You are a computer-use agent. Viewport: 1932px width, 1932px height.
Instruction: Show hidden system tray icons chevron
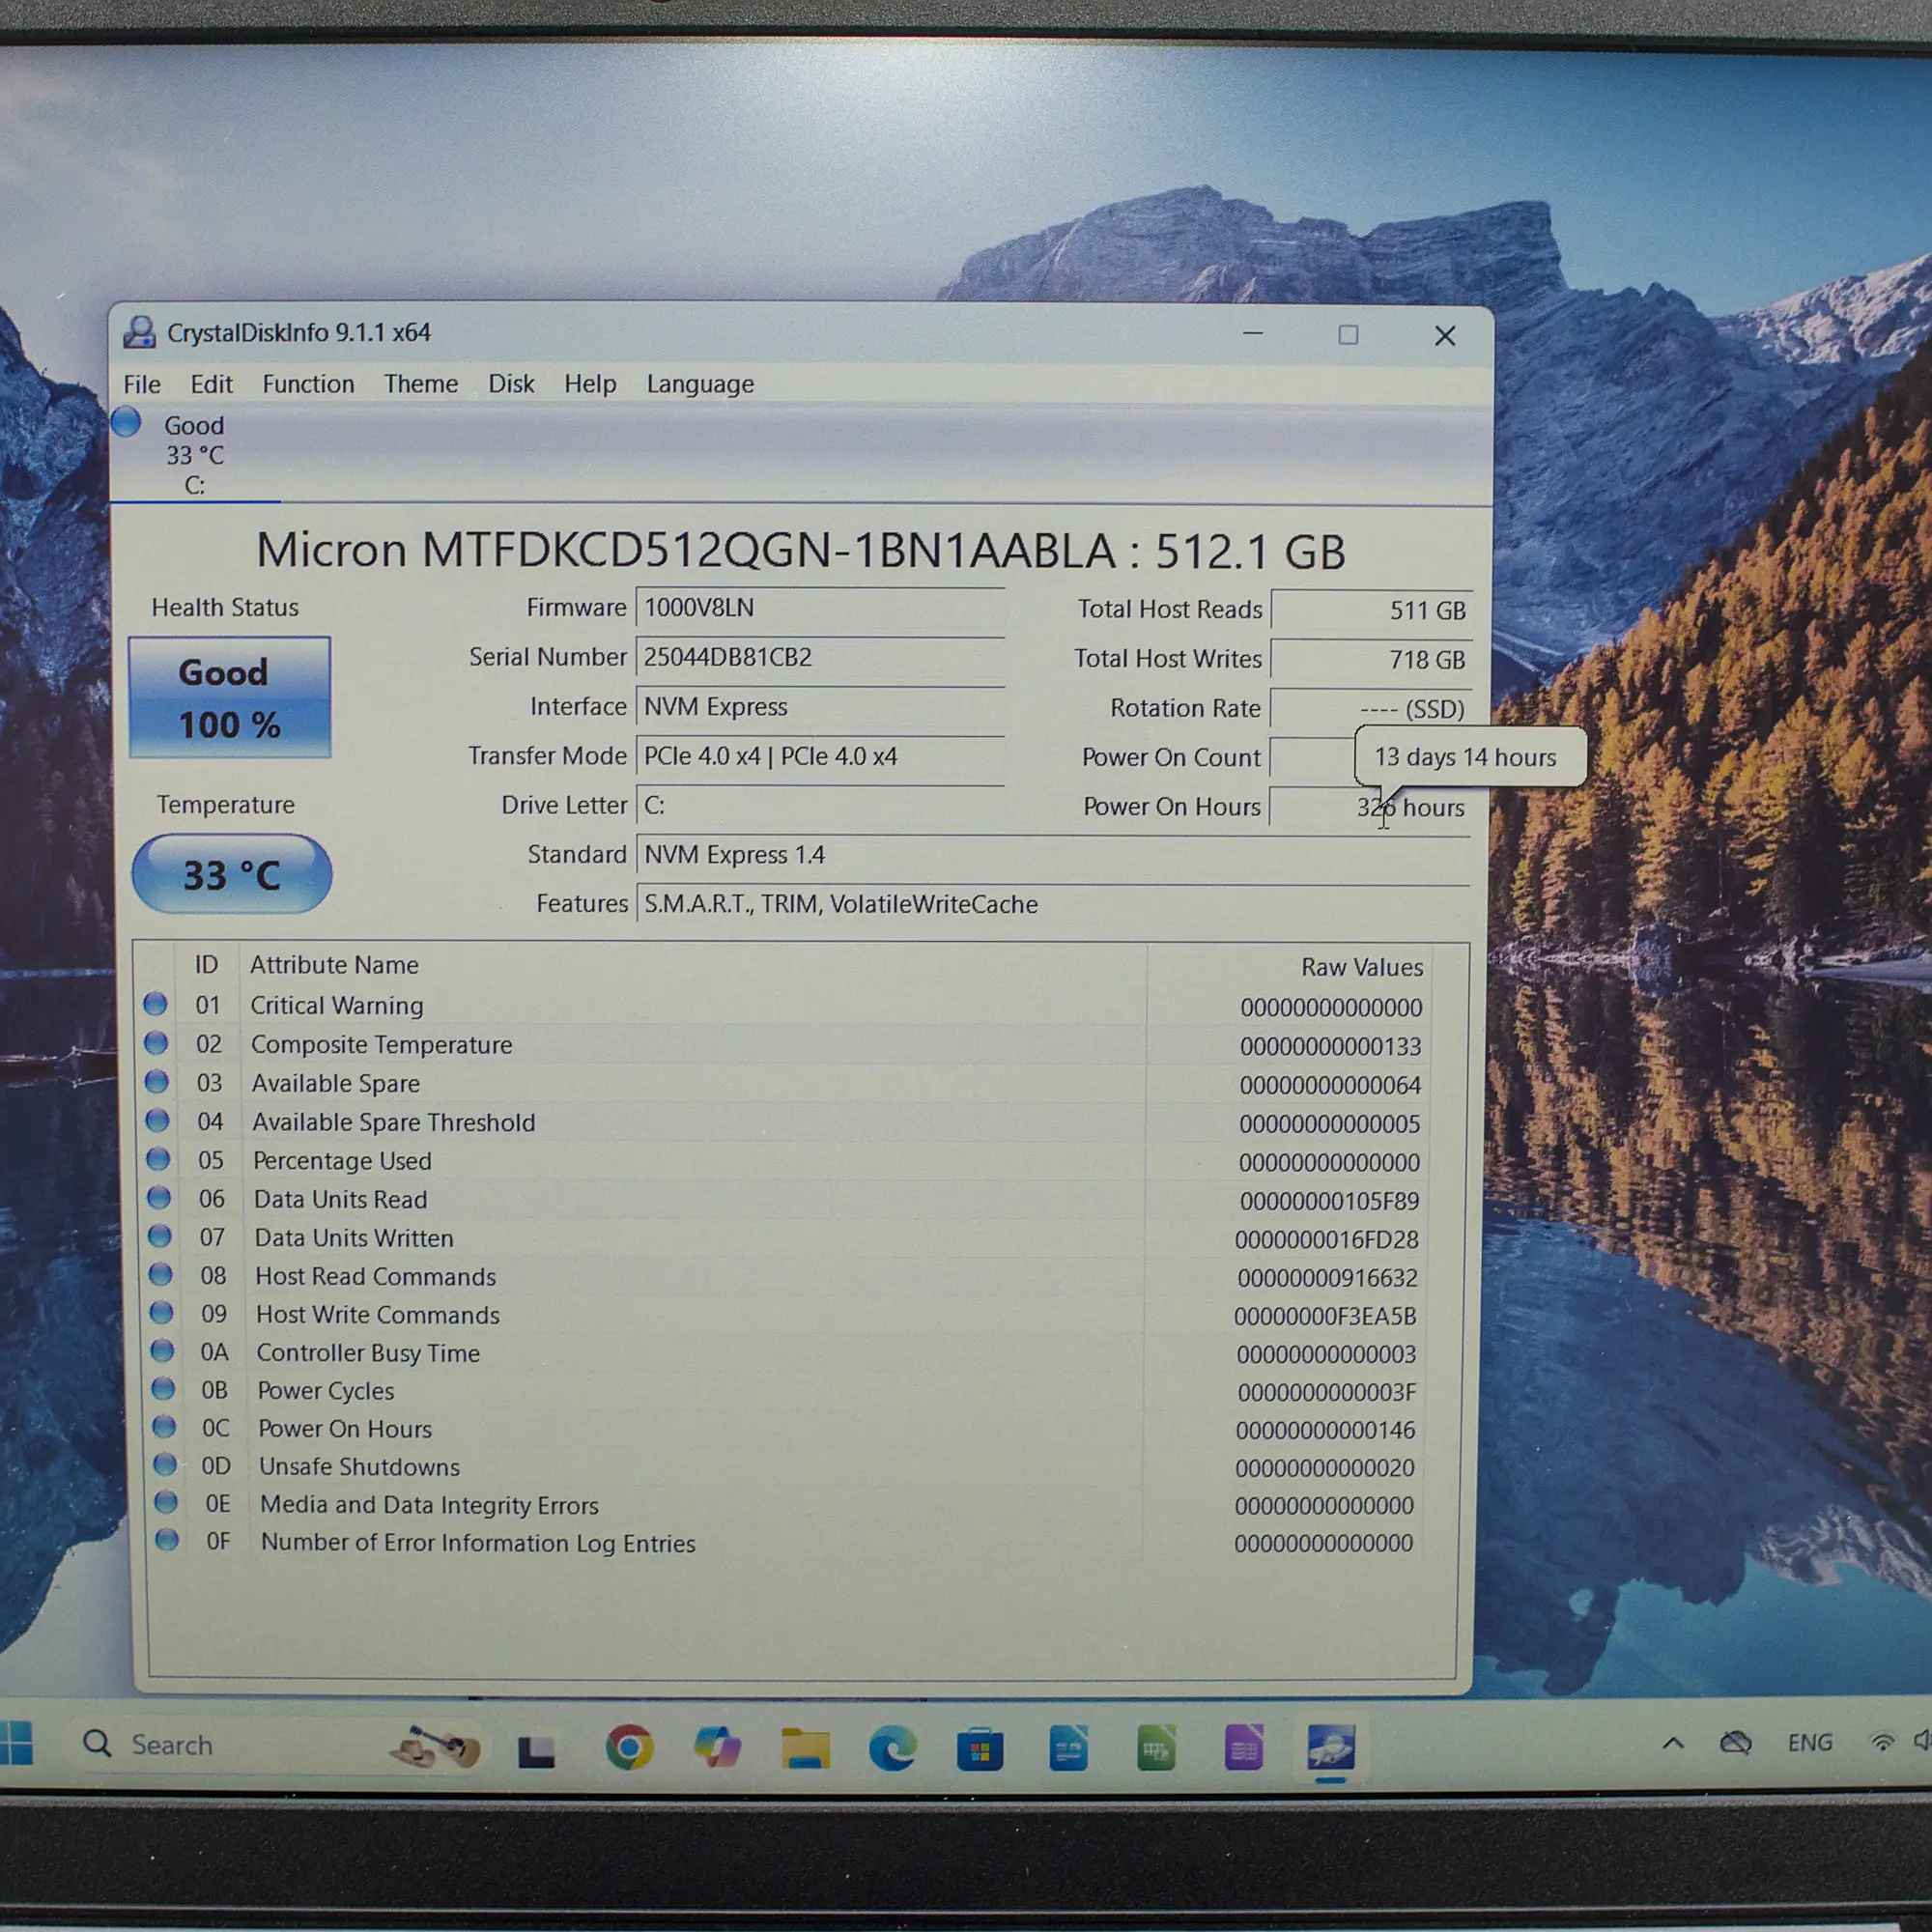coord(1673,1743)
